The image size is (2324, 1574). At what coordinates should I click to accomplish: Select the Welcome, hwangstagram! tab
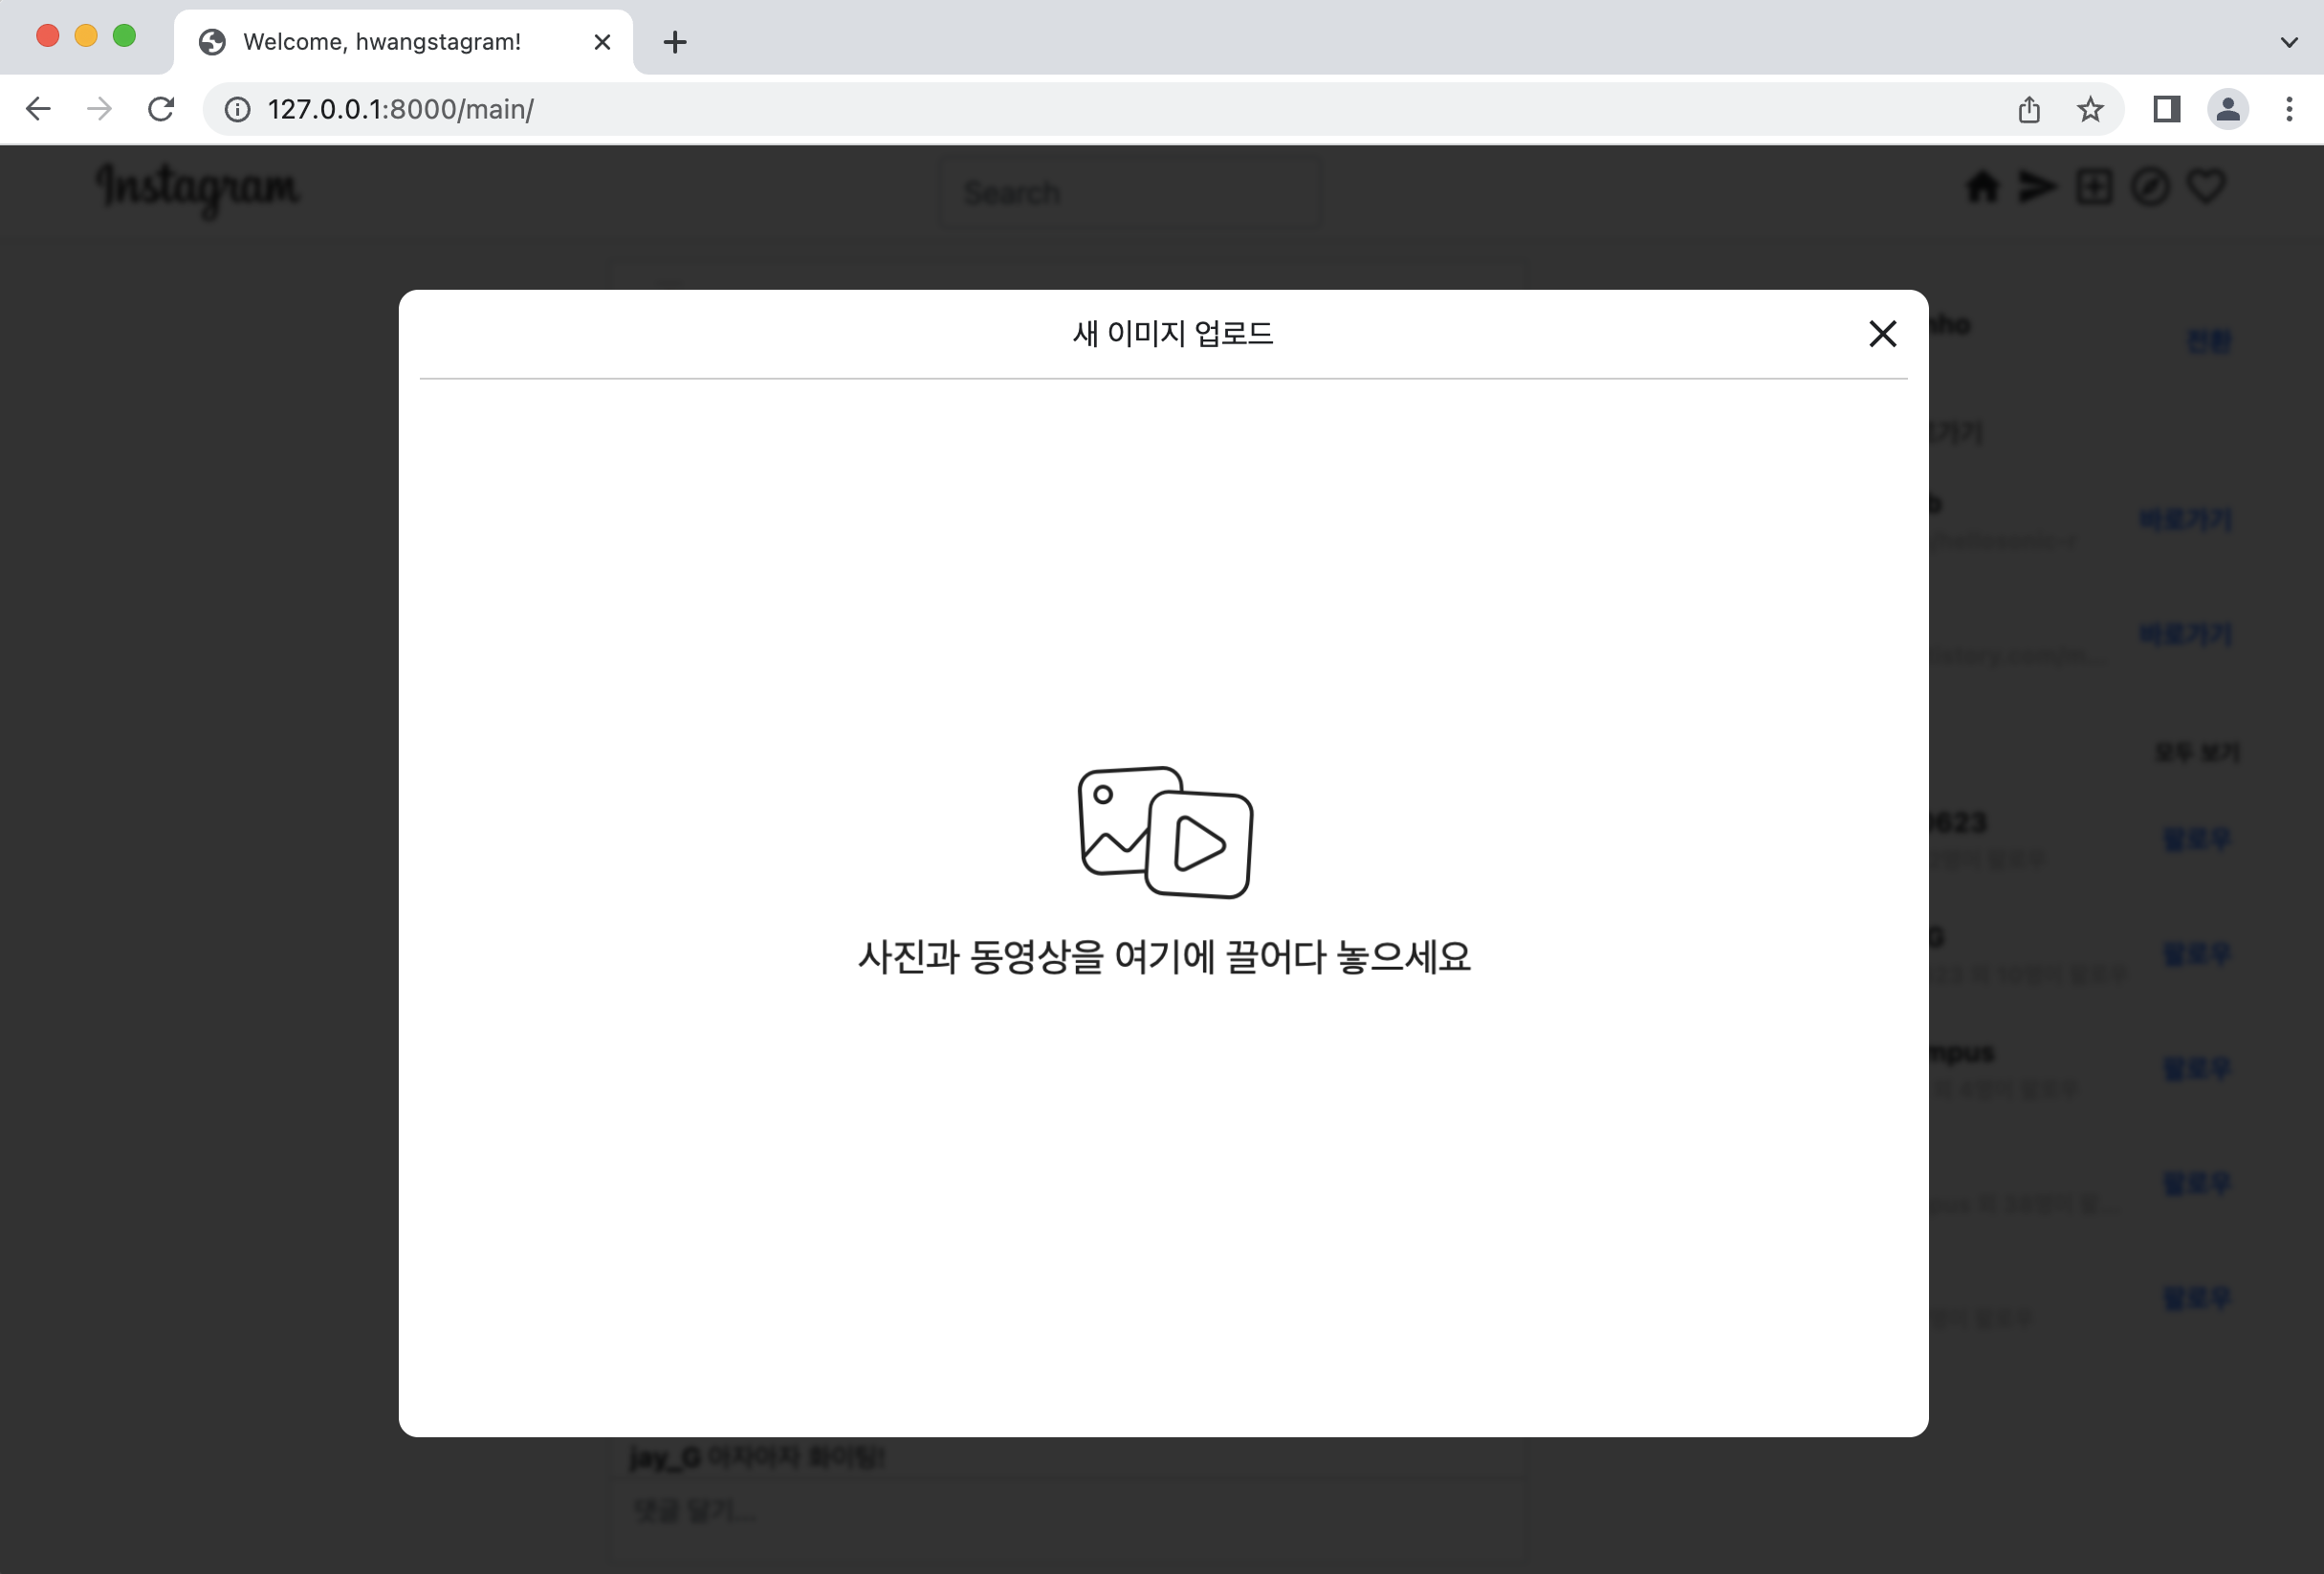coord(382,42)
